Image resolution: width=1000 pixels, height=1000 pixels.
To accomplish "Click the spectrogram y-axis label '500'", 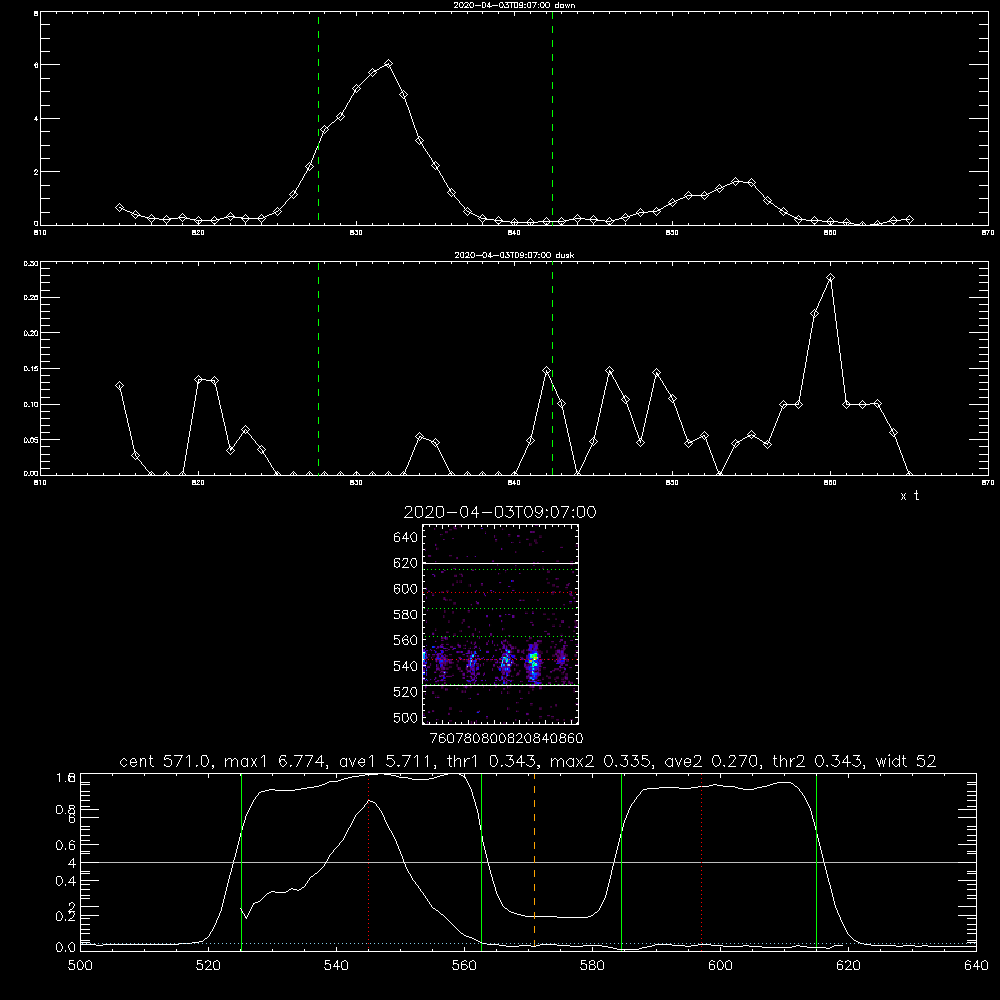I will coord(406,718).
